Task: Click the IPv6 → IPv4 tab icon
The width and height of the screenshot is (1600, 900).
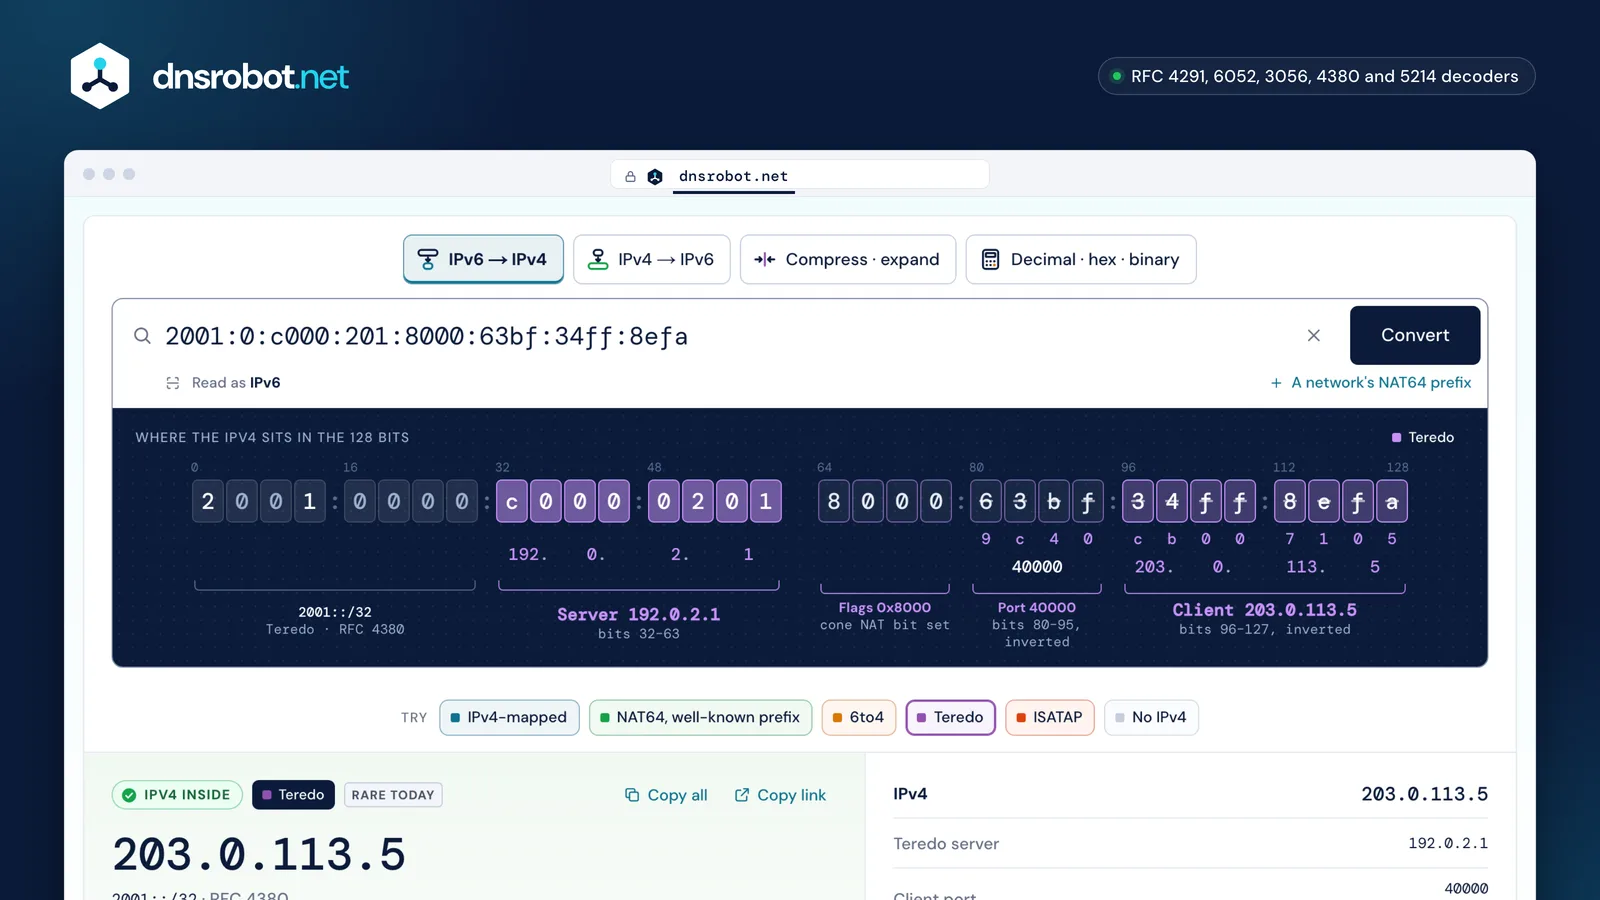Action: pyautogui.click(x=427, y=259)
